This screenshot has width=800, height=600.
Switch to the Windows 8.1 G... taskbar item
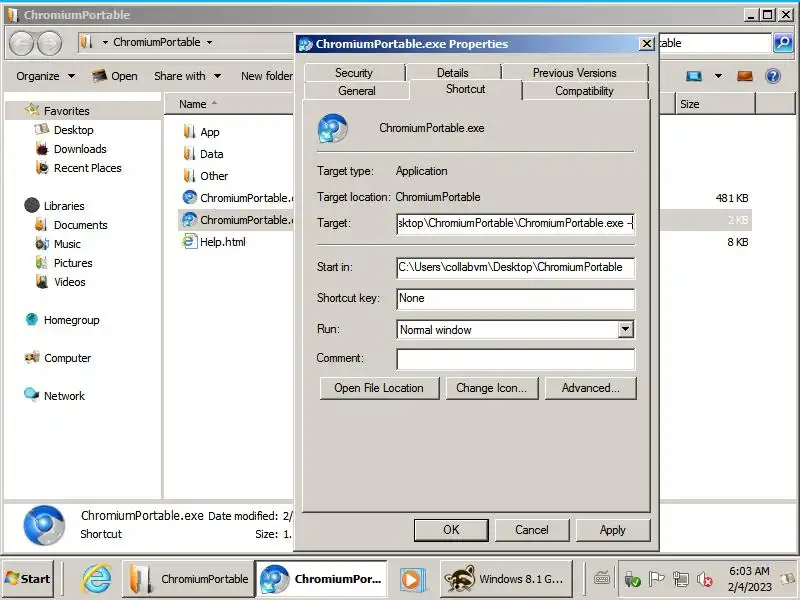pyautogui.click(x=506, y=579)
